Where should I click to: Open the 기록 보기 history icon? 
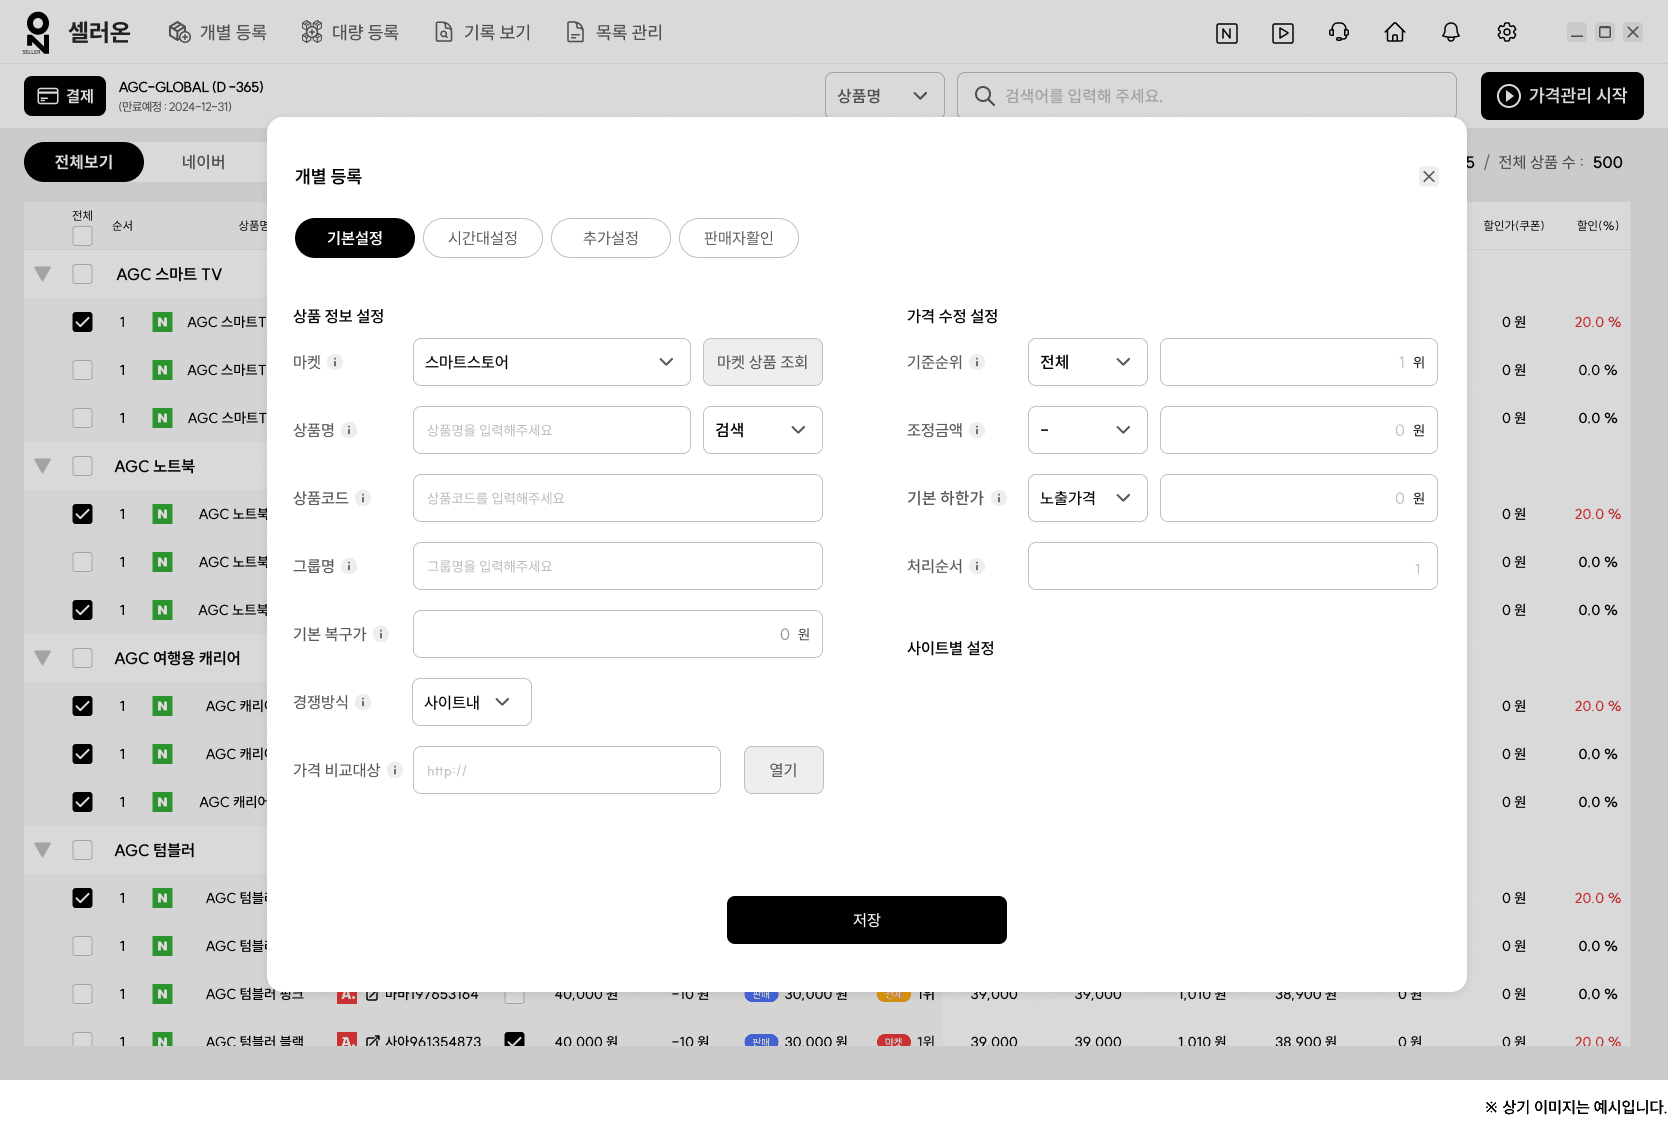(443, 31)
